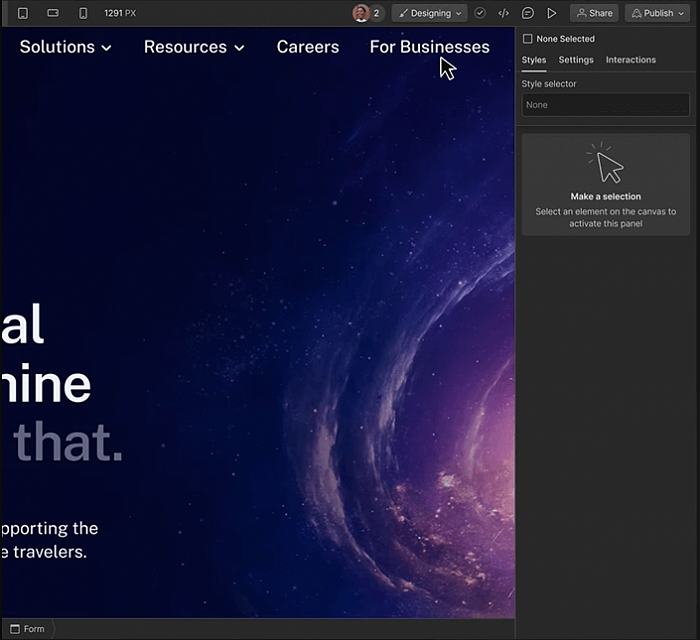Open the code export icon

pyautogui.click(x=504, y=13)
